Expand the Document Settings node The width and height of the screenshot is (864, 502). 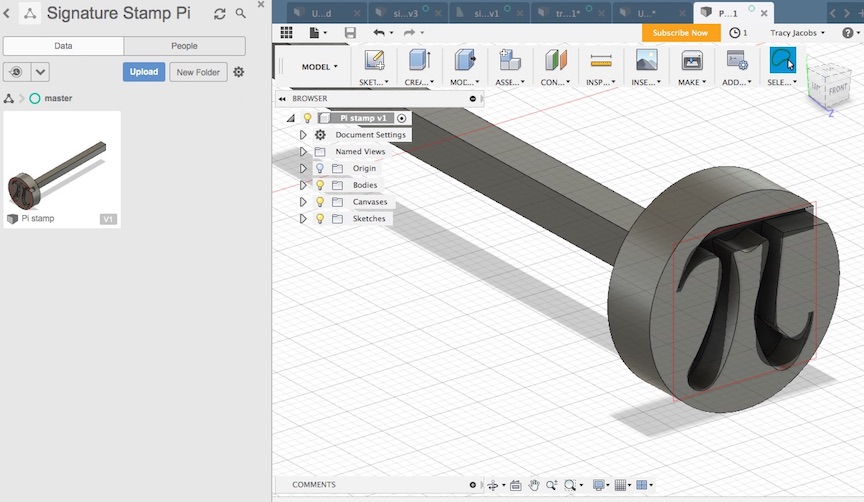coord(303,134)
